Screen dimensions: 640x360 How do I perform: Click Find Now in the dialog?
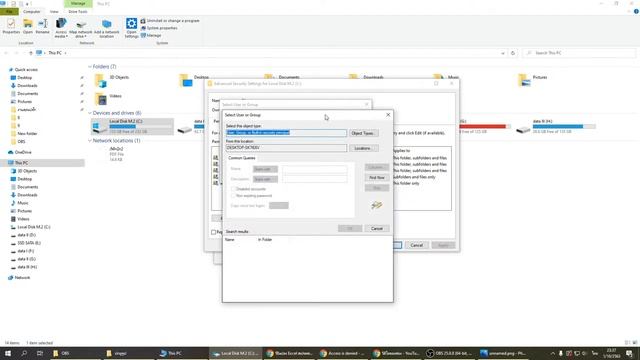(x=377, y=178)
